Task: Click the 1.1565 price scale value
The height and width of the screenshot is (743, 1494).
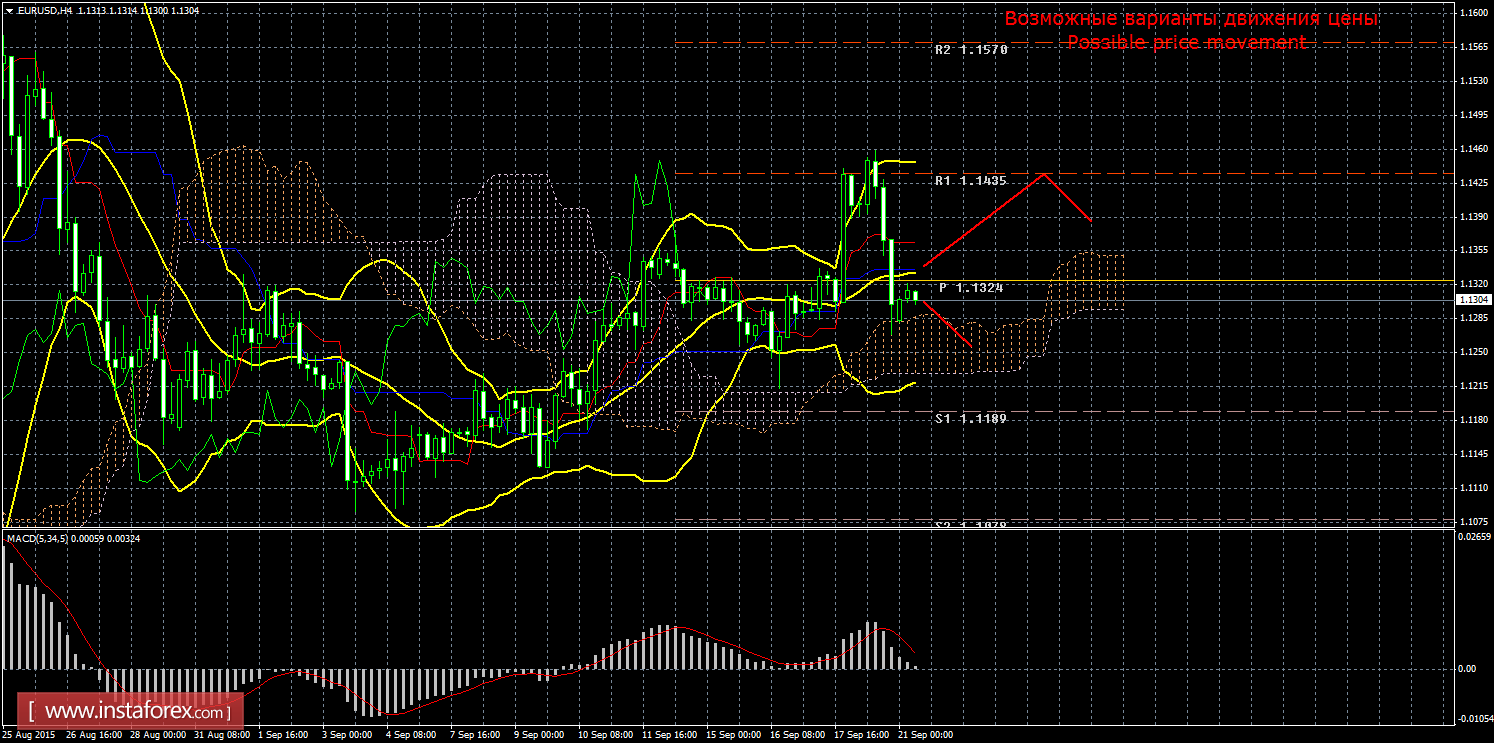Action: click(1473, 47)
